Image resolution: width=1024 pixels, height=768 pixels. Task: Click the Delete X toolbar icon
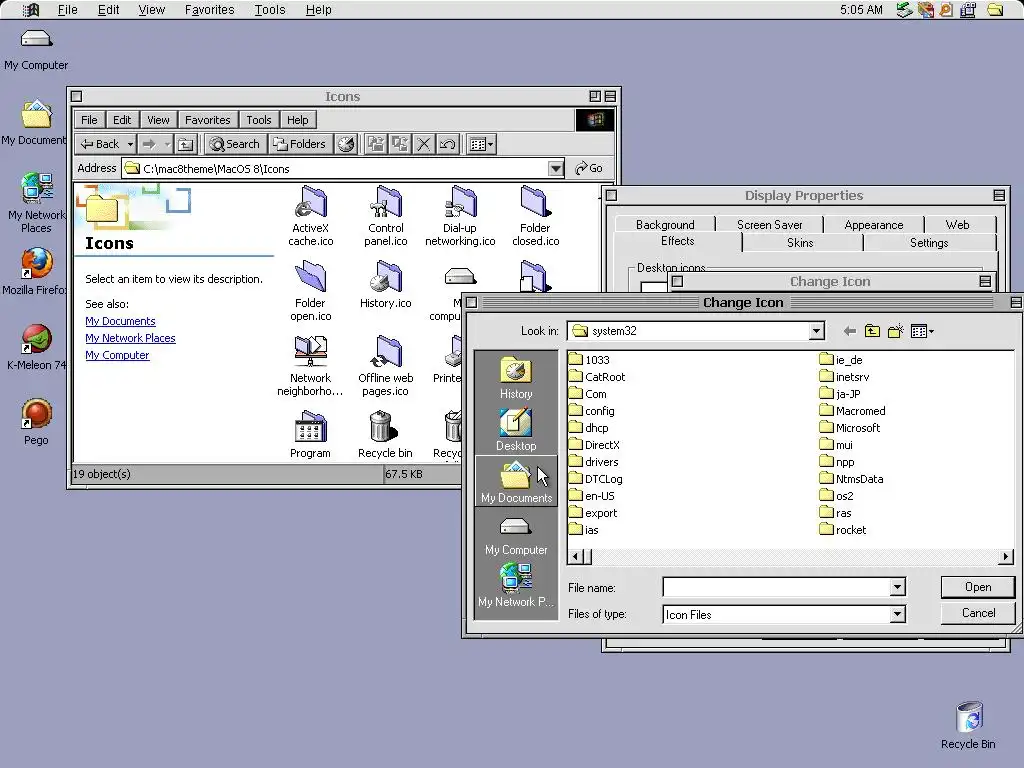(x=424, y=144)
